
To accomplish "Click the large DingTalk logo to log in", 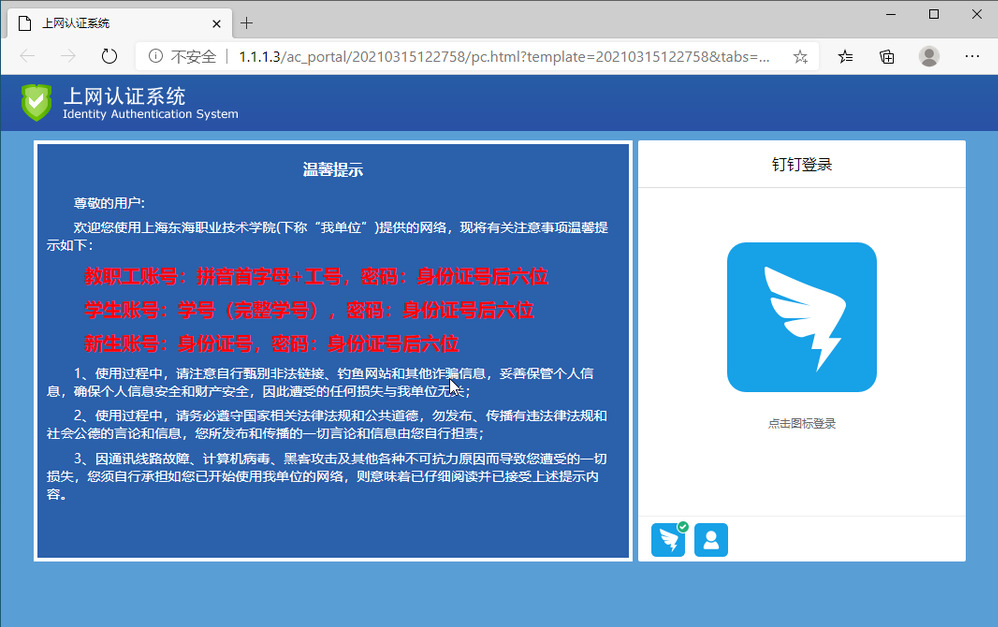I will pos(801,317).
